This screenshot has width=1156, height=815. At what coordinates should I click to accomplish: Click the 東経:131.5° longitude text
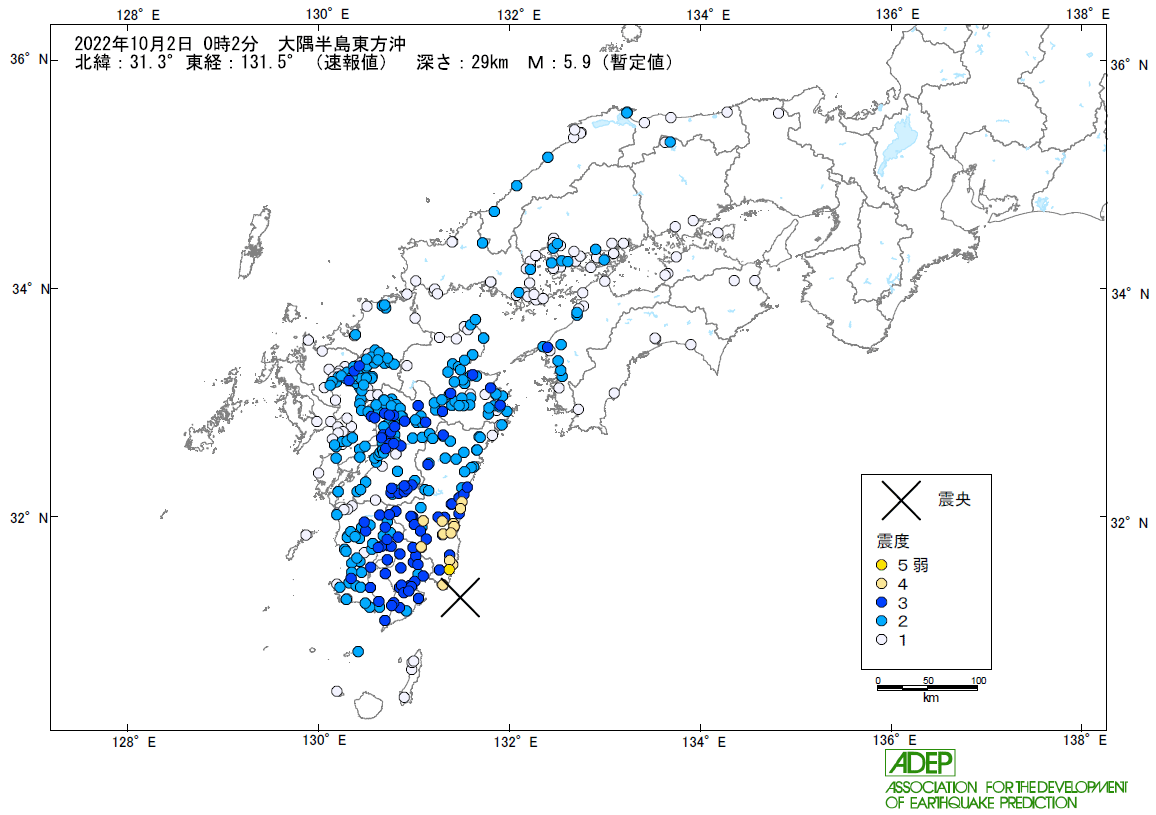pos(240,63)
